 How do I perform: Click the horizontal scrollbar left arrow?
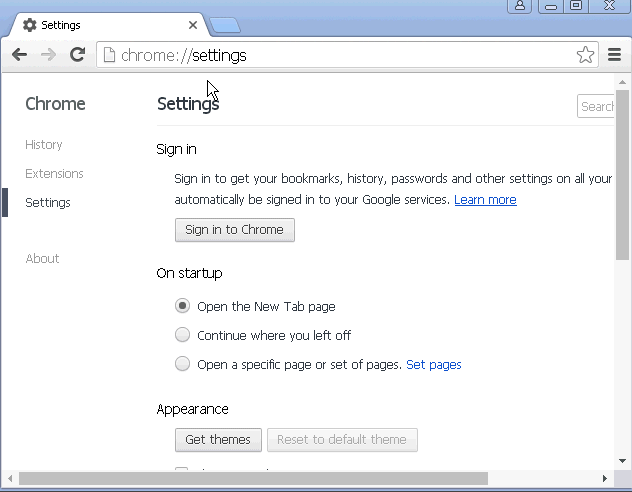[10, 478]
